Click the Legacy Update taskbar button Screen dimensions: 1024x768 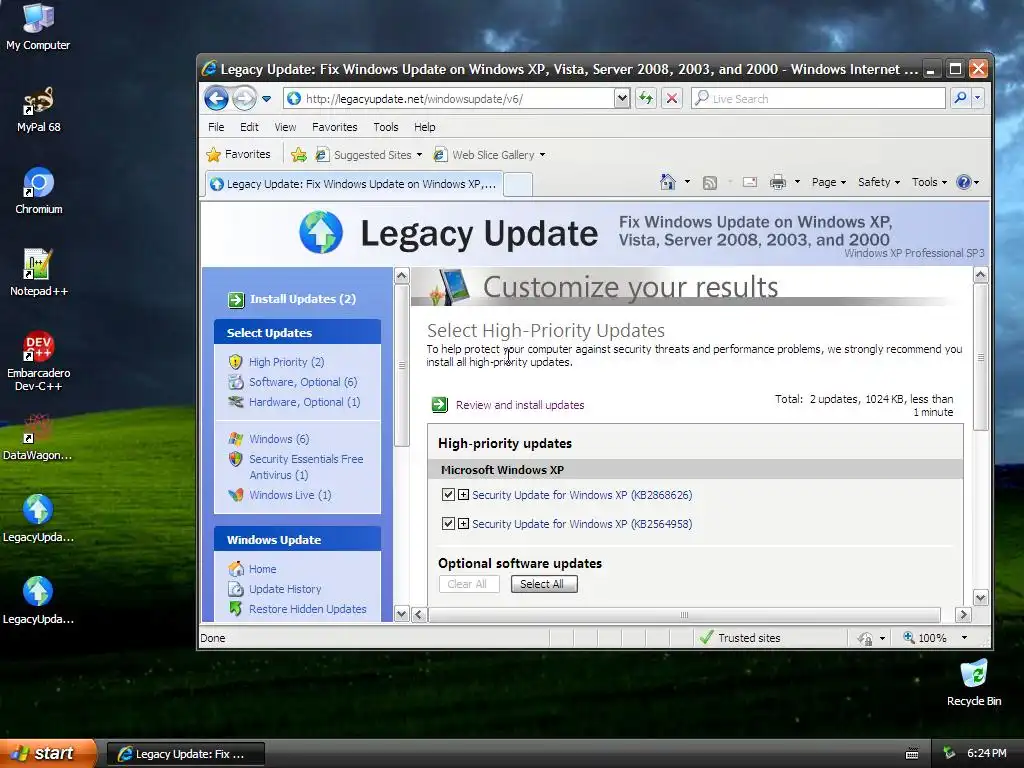point(186,754)
